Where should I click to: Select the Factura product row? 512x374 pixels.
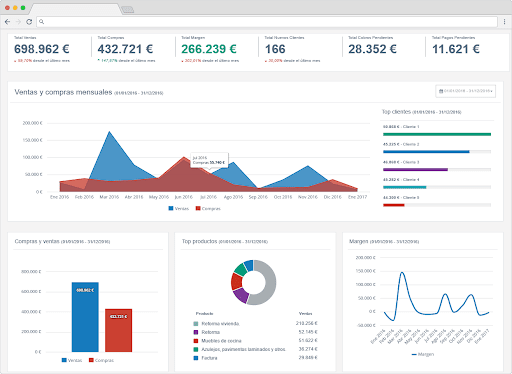tap(255, 358)
